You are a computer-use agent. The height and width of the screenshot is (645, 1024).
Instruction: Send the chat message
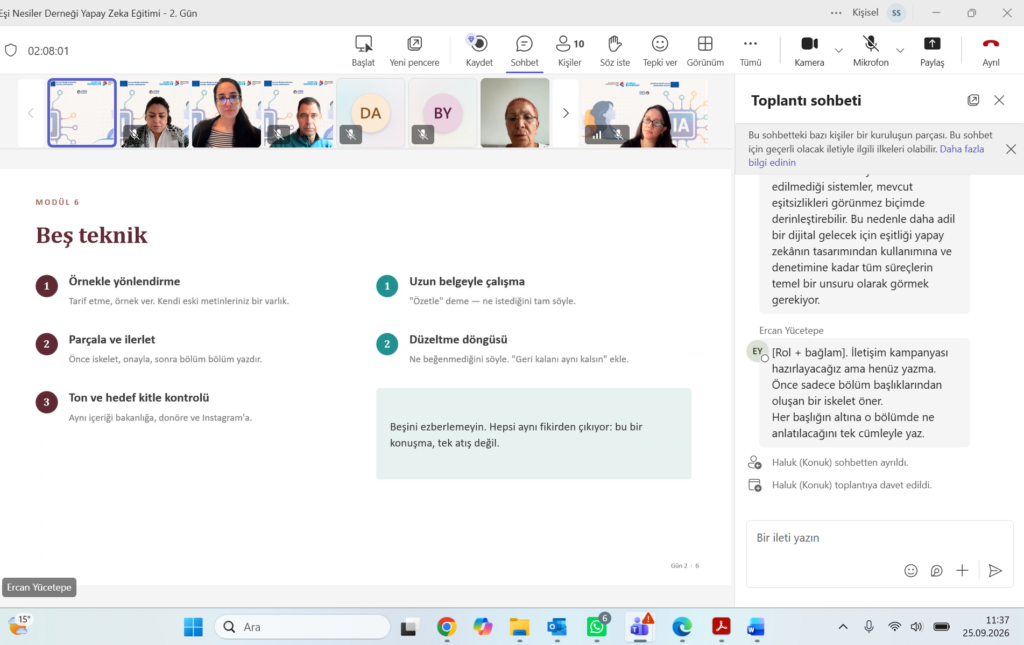click(995, 571)
